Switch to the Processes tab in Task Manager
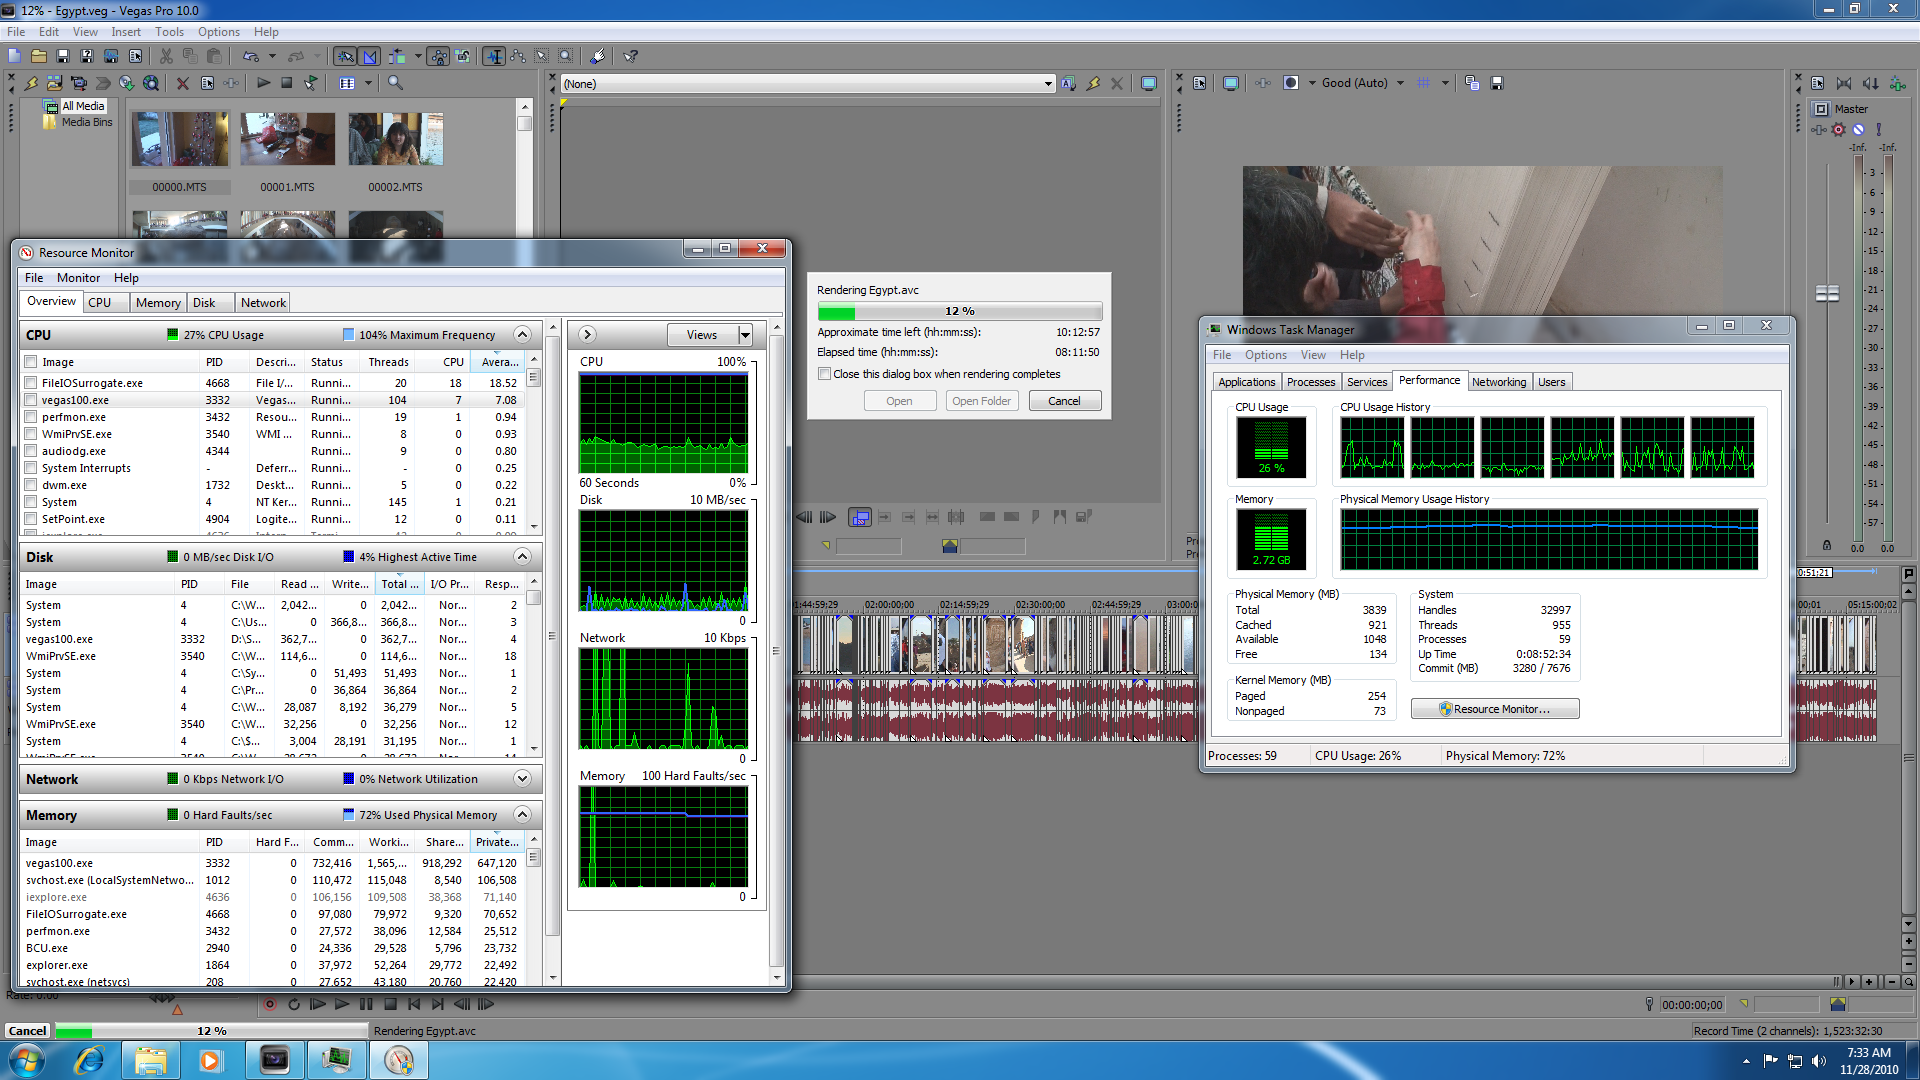 (1311, 382)
